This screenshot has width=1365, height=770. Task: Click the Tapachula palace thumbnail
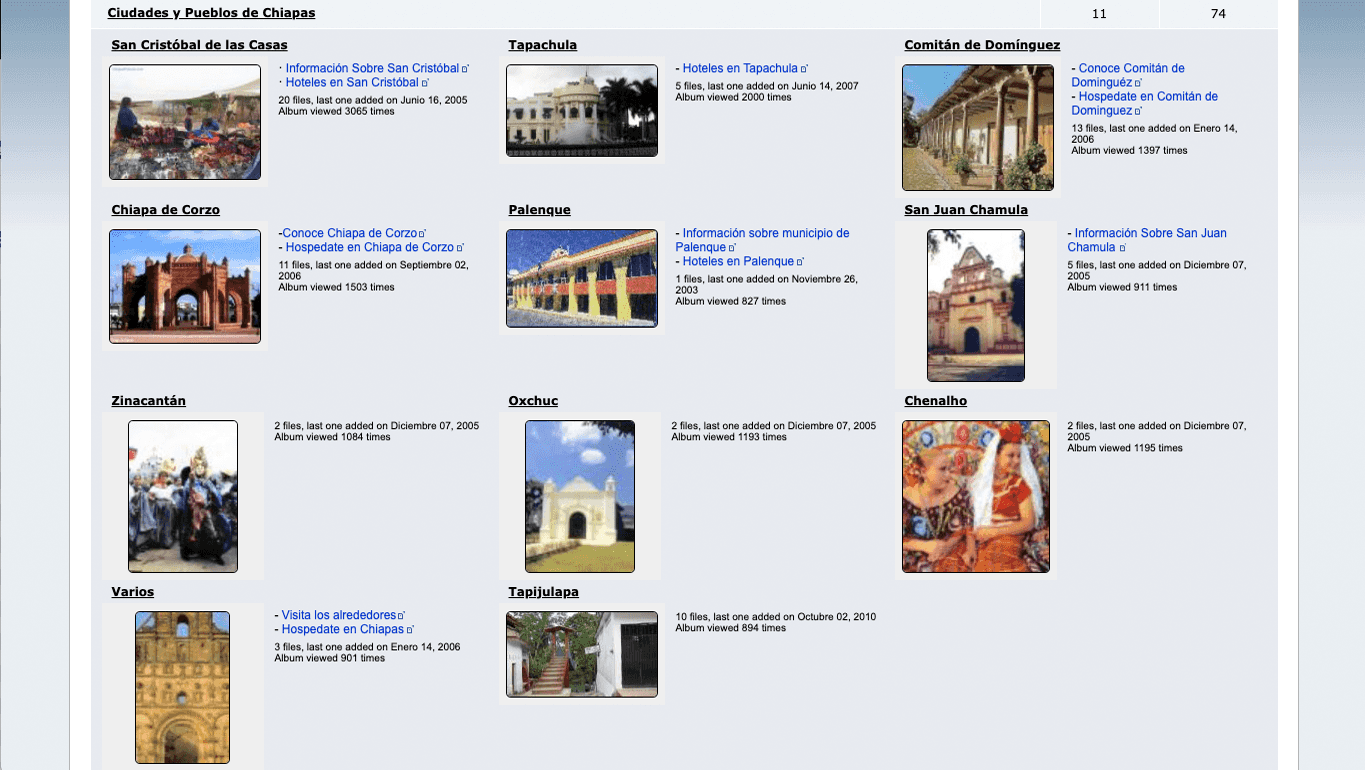coord(581,110)
